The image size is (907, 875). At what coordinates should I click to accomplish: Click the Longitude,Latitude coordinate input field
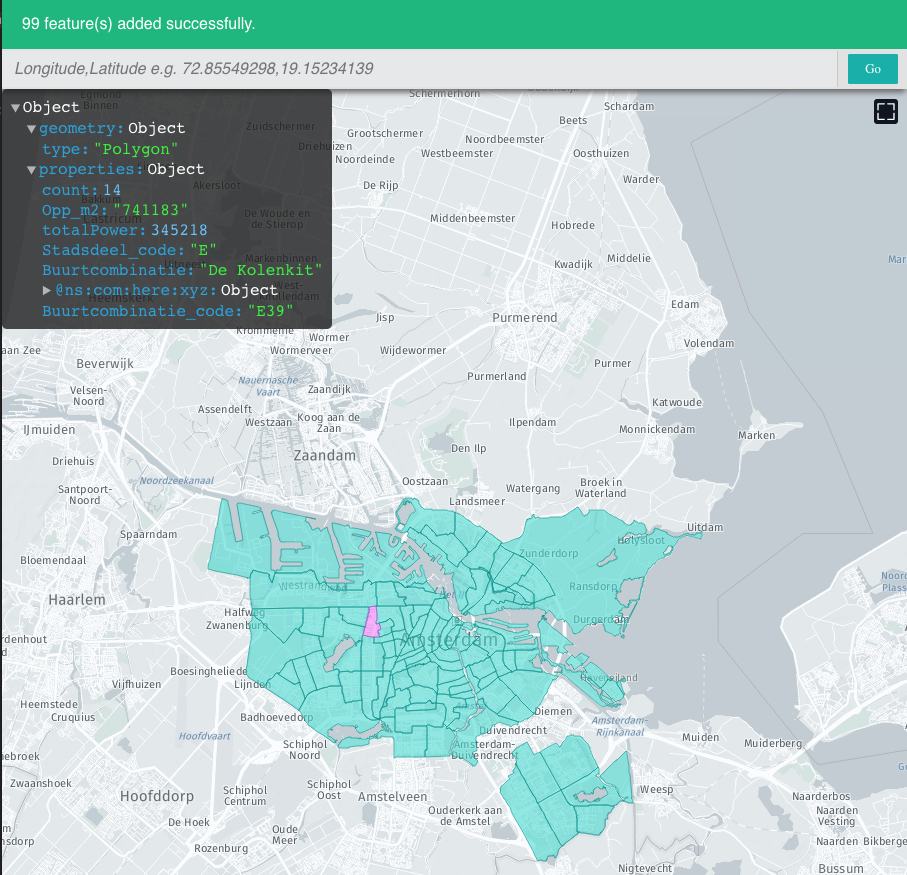pos(400,68)
